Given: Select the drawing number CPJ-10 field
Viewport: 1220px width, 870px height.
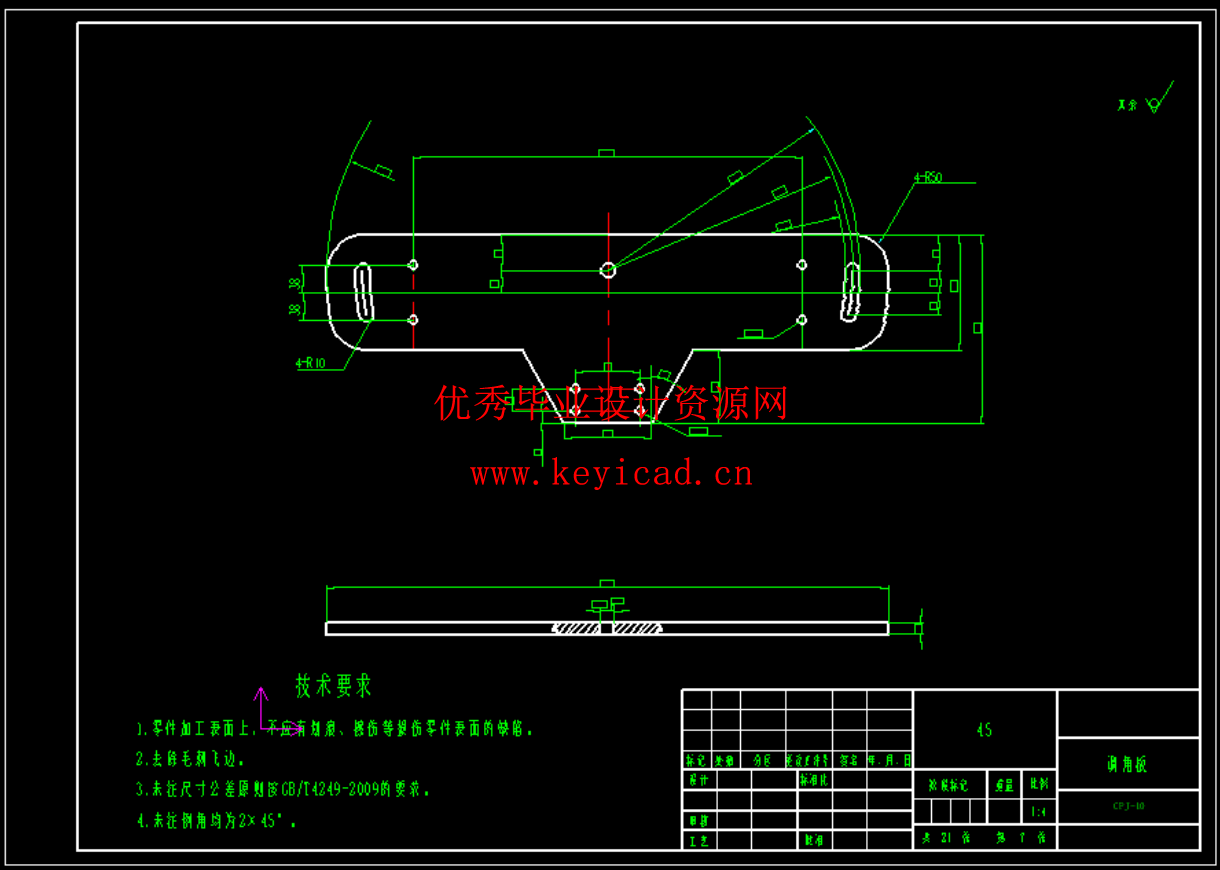Looking at the screenshot, I should 1130,805.
